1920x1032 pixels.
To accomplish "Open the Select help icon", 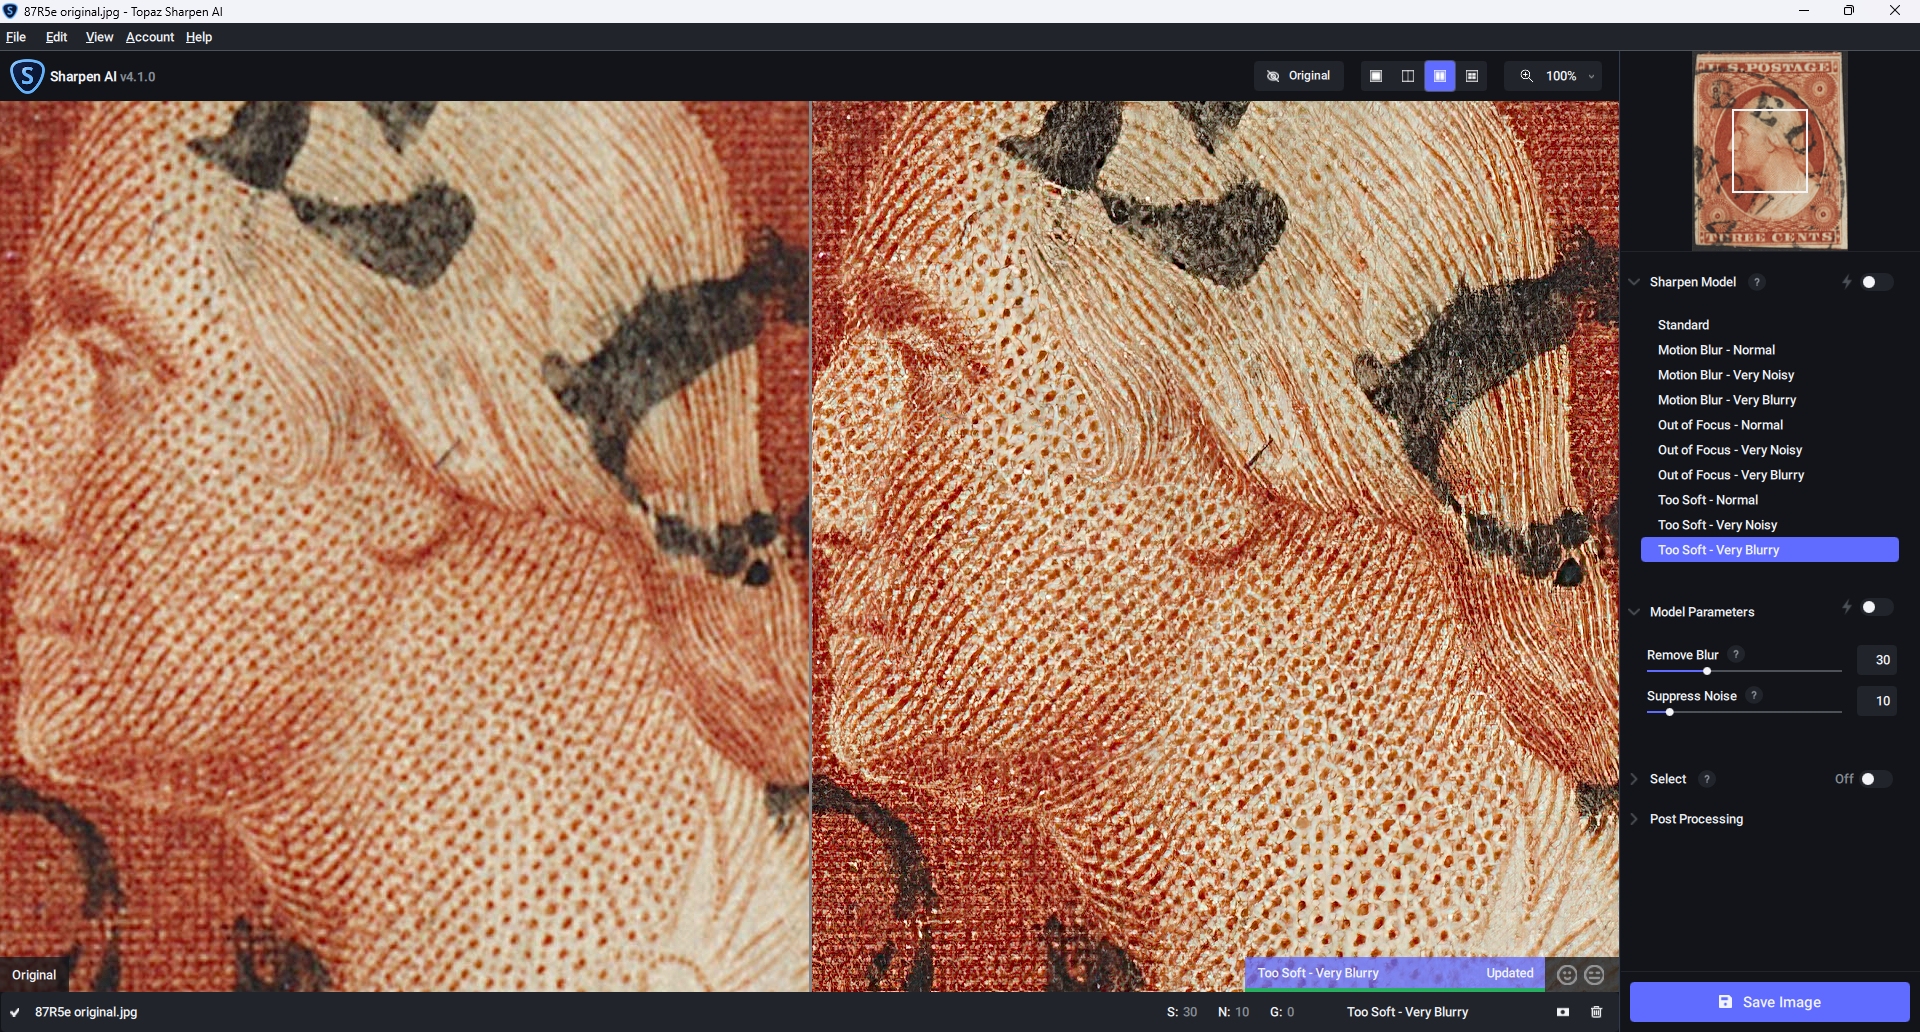I will tap(1707, 779).
